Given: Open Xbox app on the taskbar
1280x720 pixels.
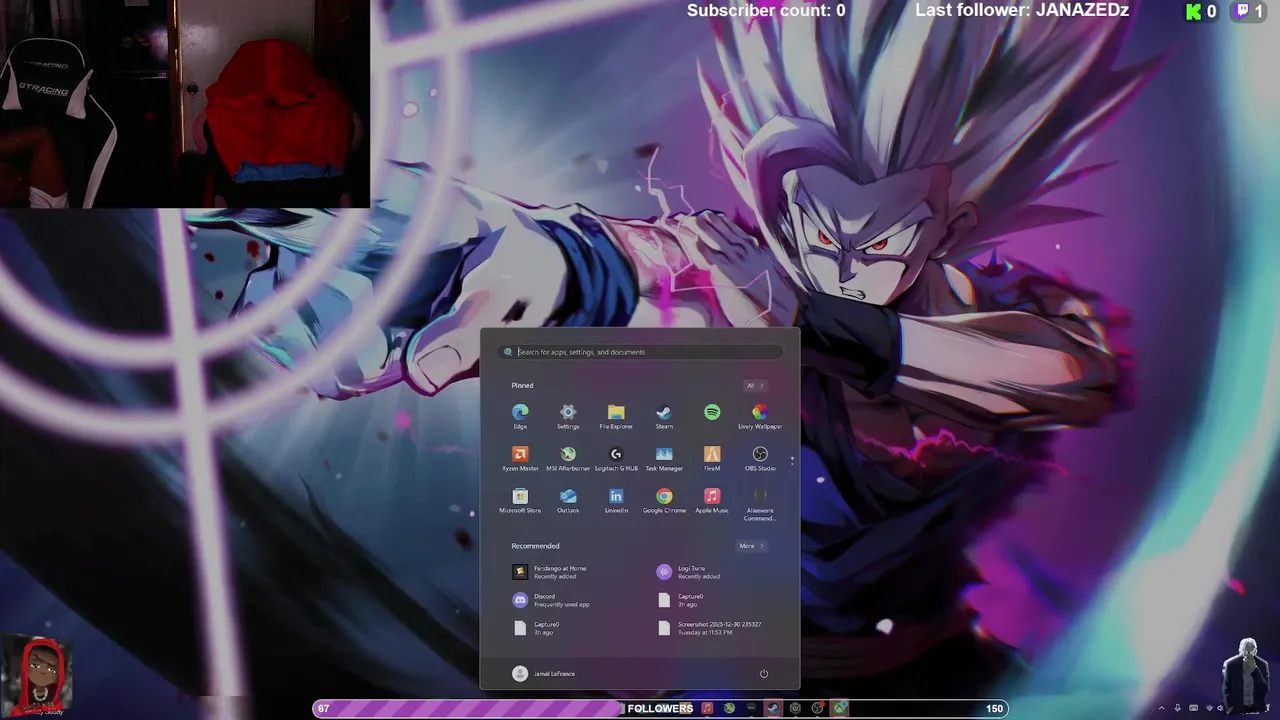Looking at the screenshot, I should coord(839,708).
